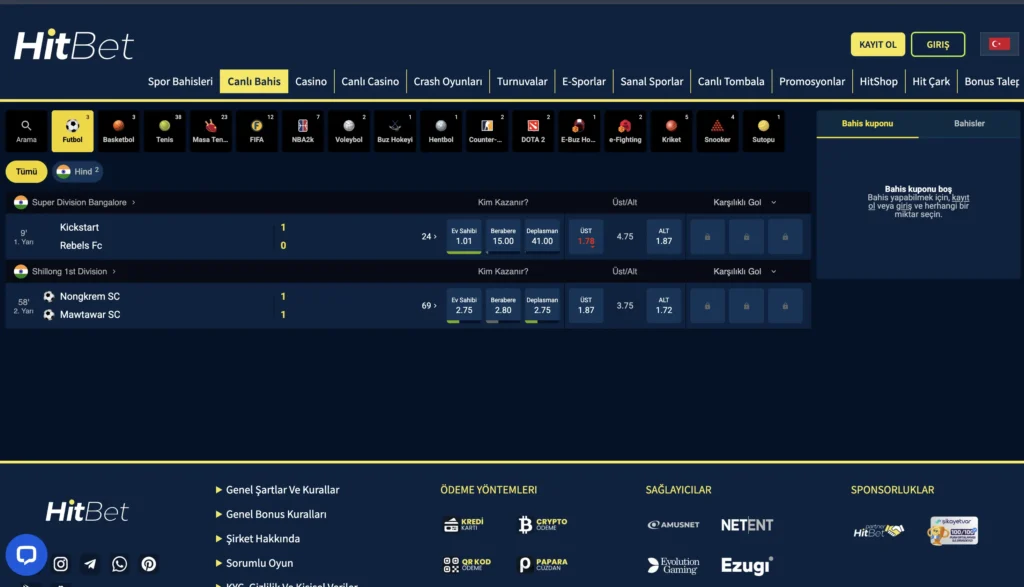Viewport: 1024px width, 587px height.
Task: Select the Kriket sport icon
Action: 671,131
